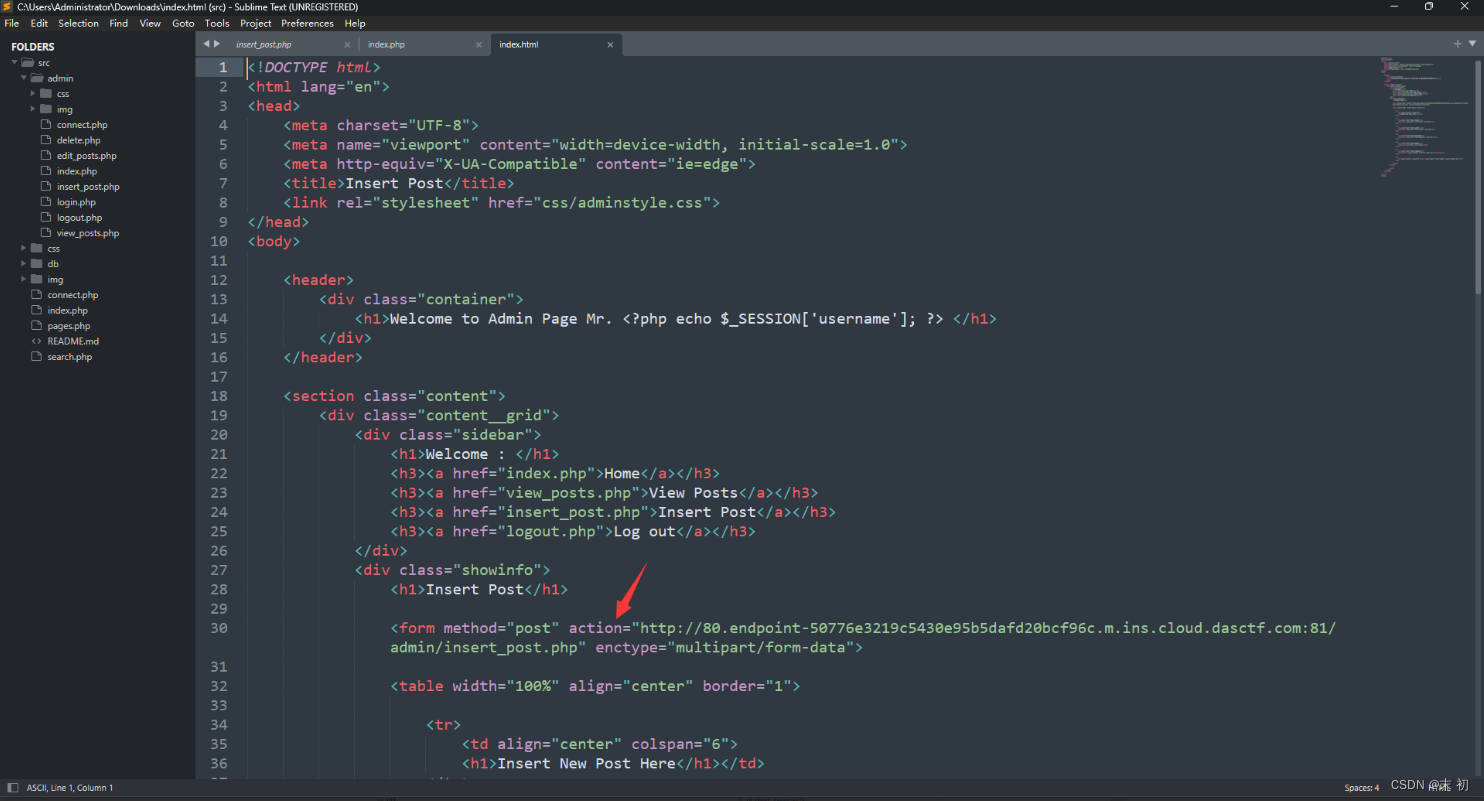Image resolution: width=1484 pixels, height=801 pixels.
Task: Close the index.php tab
Action: (x=479, y=45)
